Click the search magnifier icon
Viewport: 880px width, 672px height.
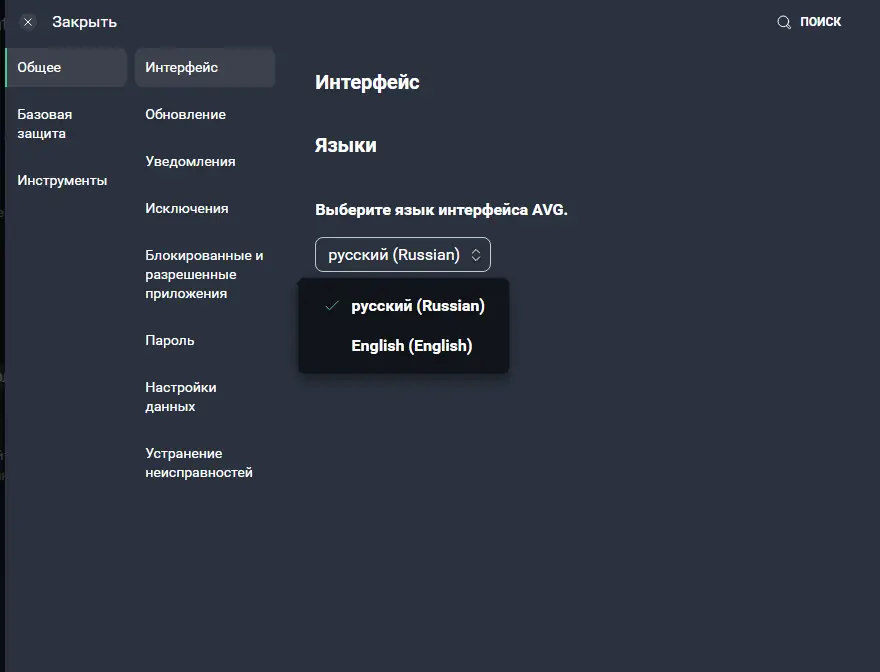coord(783,21)
